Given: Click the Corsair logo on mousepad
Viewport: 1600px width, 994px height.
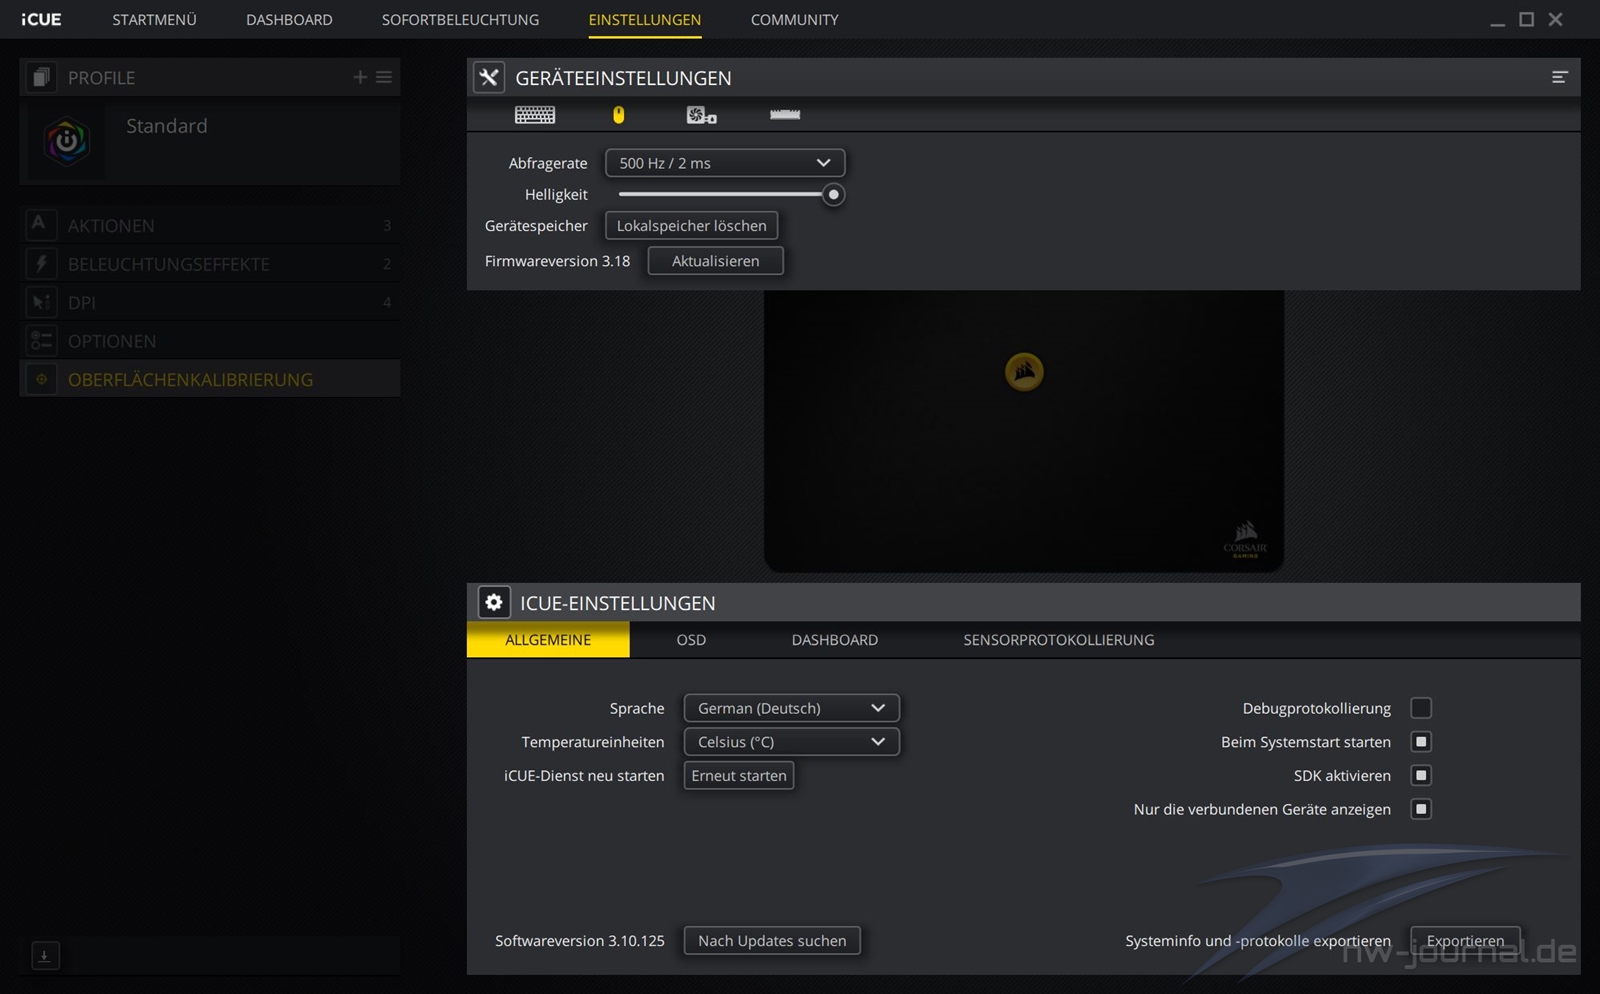Looking at the screenshot, I should click(1024, 372).
